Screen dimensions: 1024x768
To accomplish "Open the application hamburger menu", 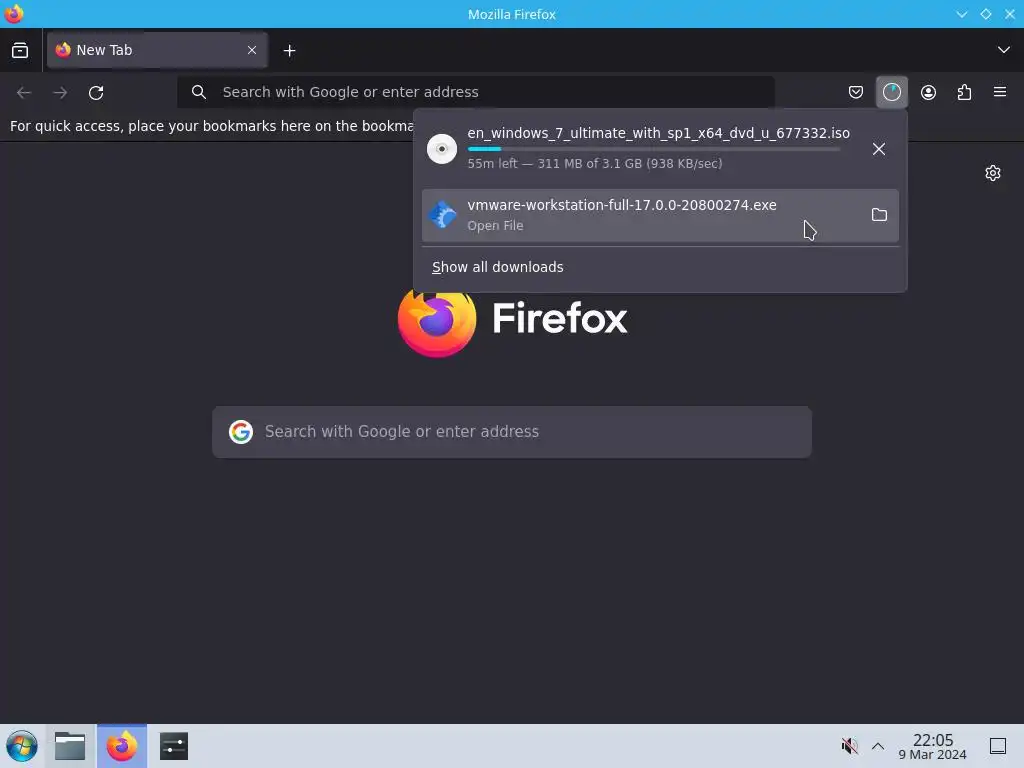I will 1000,92.
